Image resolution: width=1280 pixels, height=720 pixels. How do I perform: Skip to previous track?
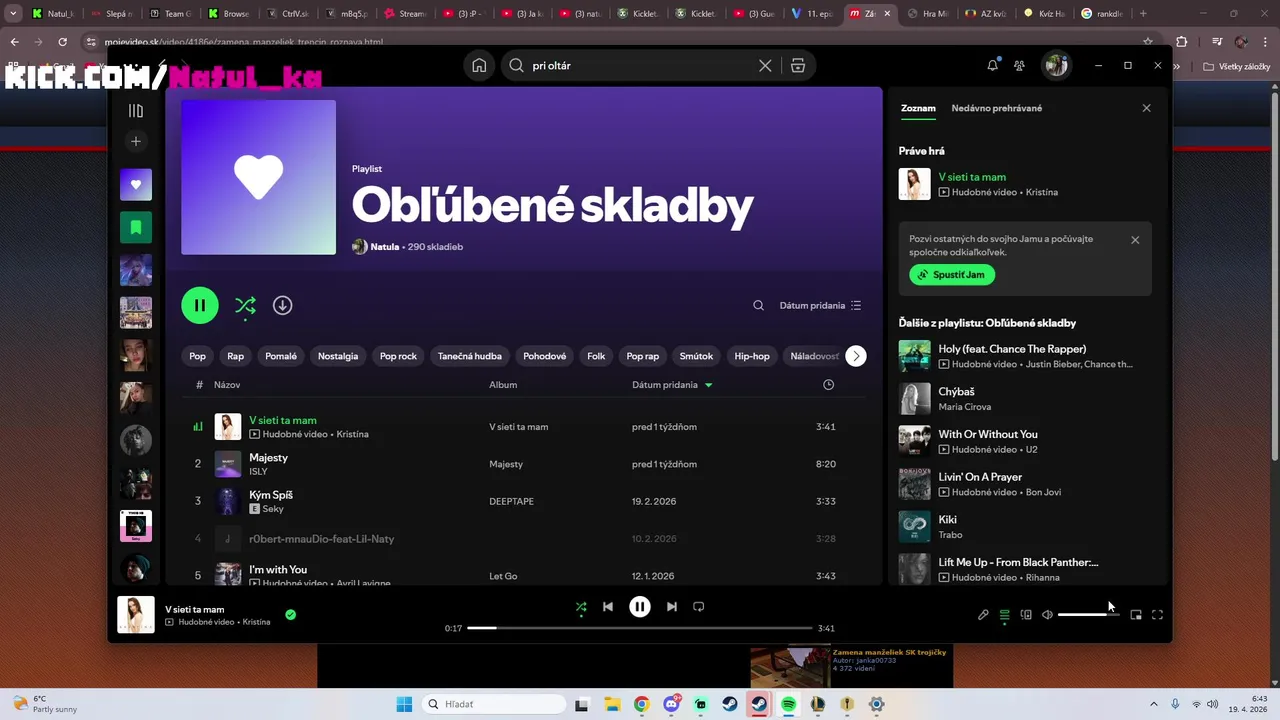click(x=608, y=606)
